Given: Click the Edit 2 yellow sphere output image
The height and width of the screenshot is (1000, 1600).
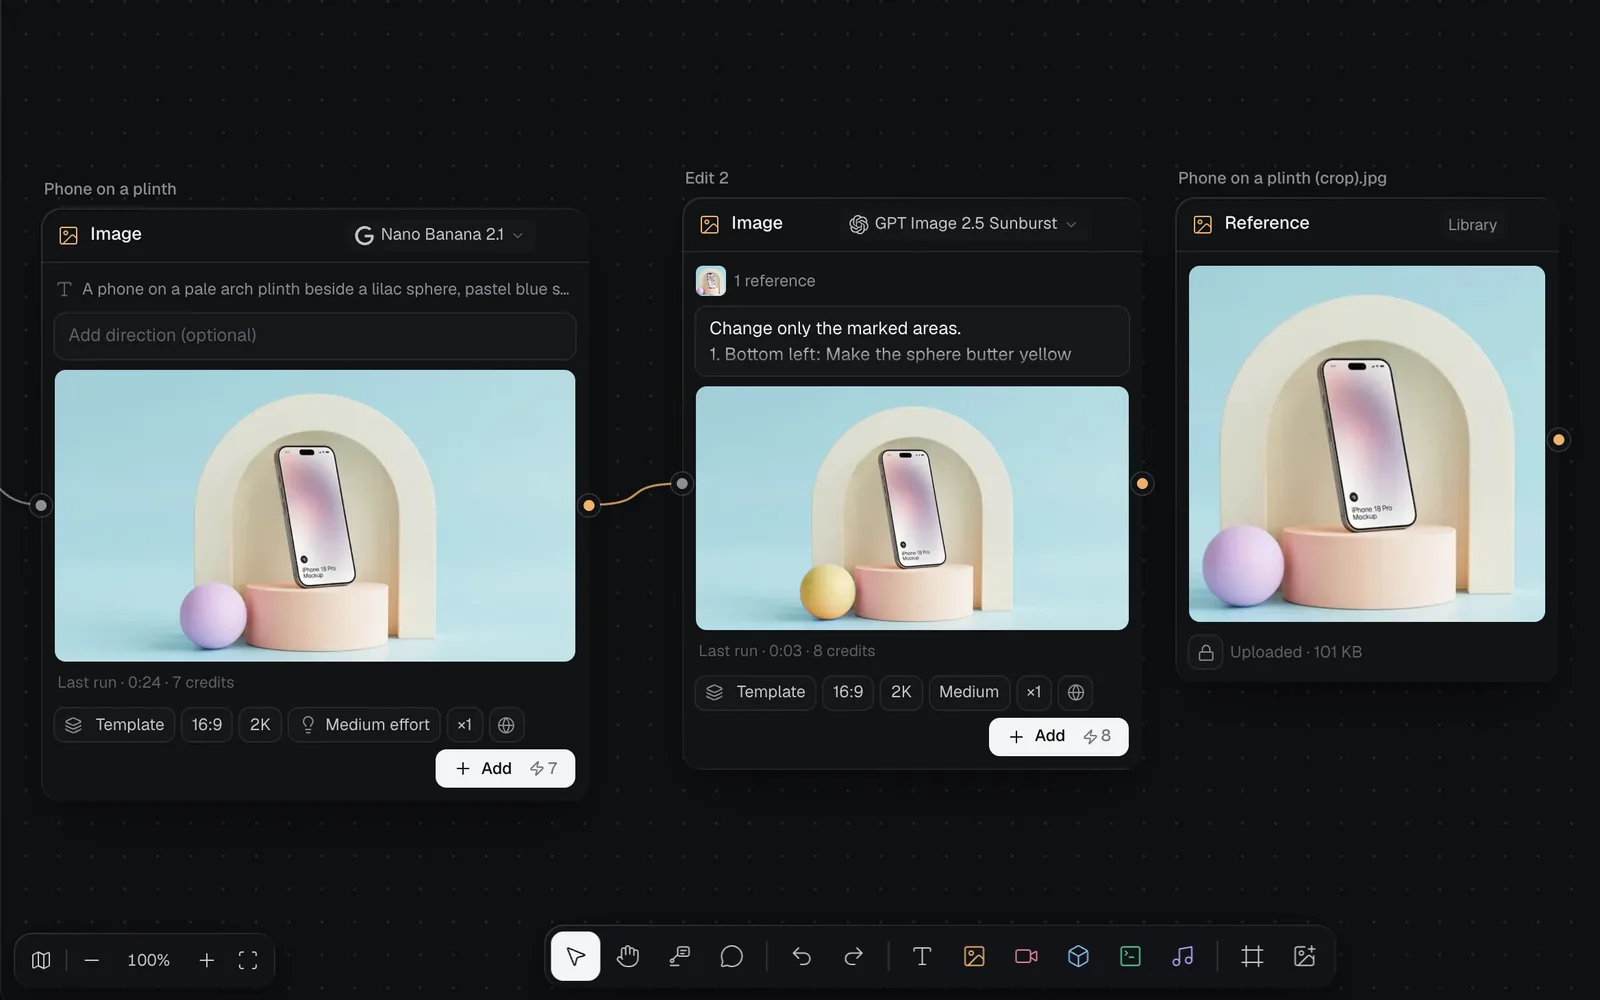Looking at the screenshot, I should click(x=912, y=508).
